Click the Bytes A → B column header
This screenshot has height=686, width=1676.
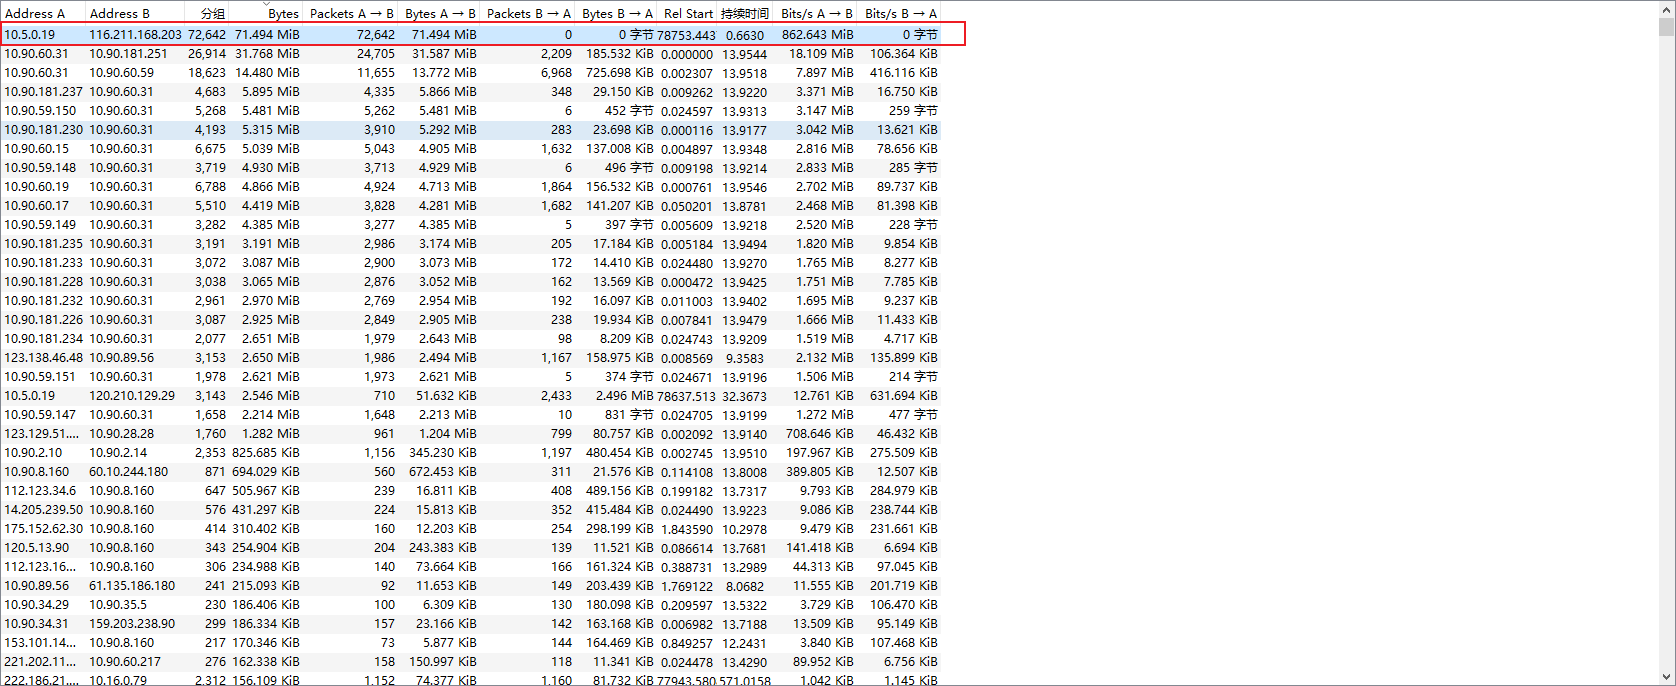pyautogui.click(x=440, y=14)
